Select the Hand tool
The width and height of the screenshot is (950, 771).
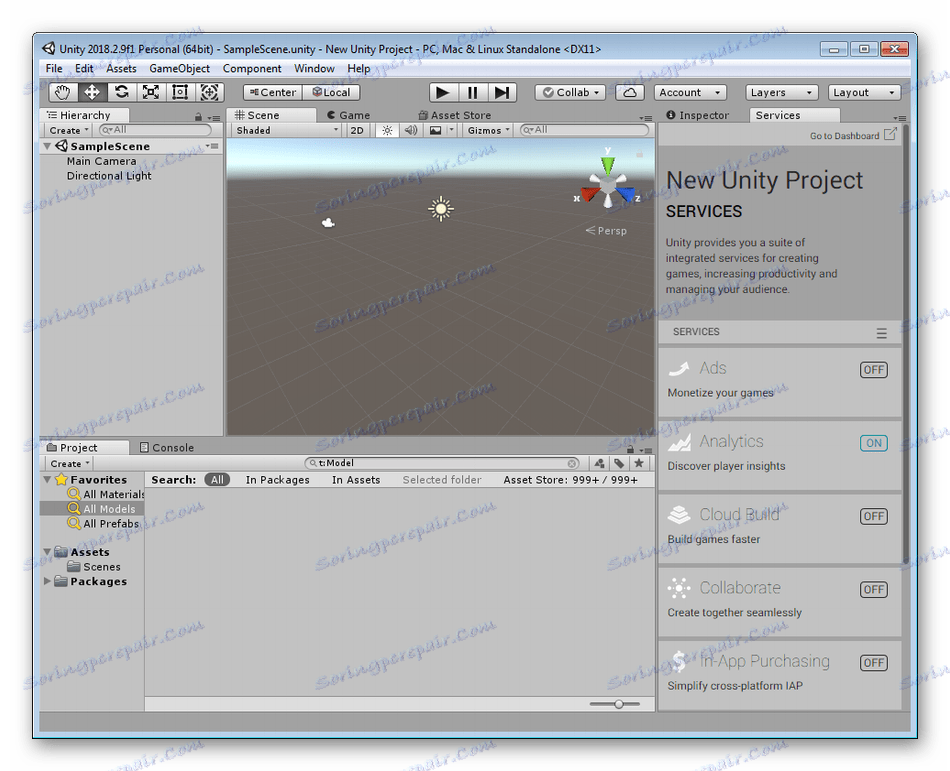63,92
